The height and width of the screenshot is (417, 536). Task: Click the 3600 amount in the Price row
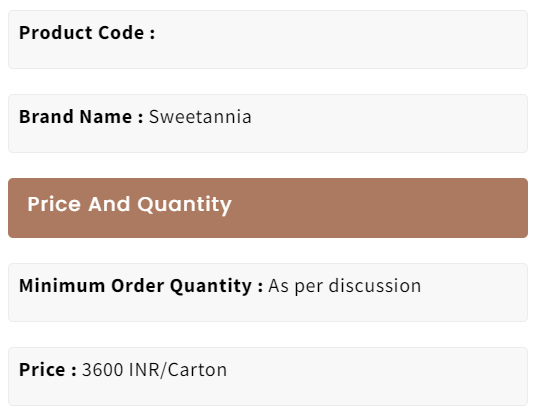[x=103, y=370]
